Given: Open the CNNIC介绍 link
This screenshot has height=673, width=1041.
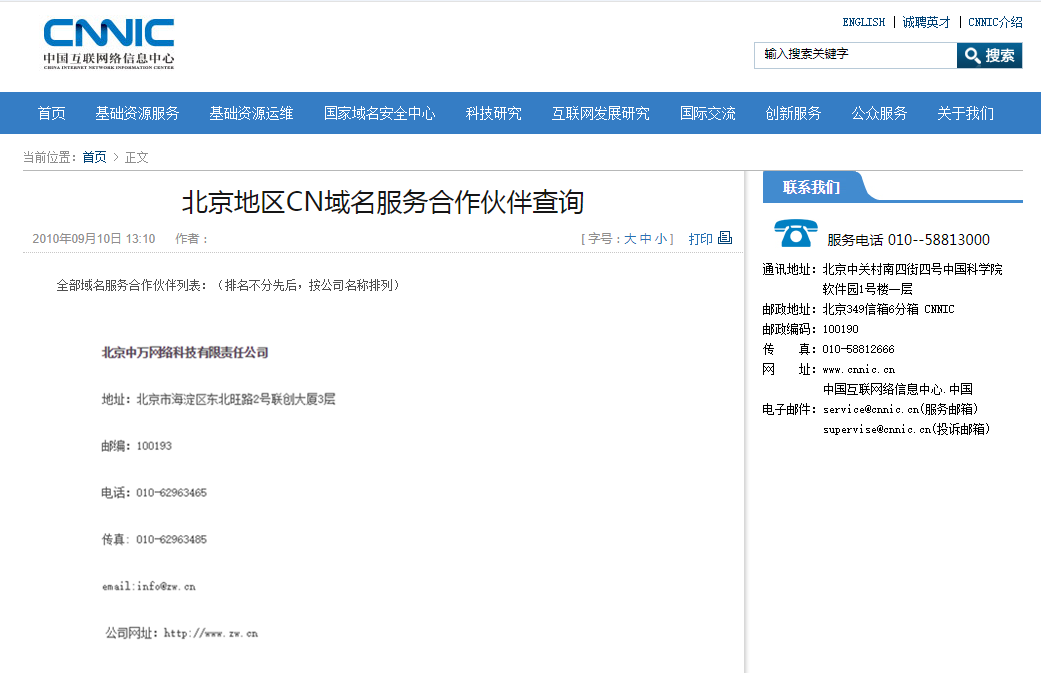Looking at the screenshot, I should click(x=995, y=23).
